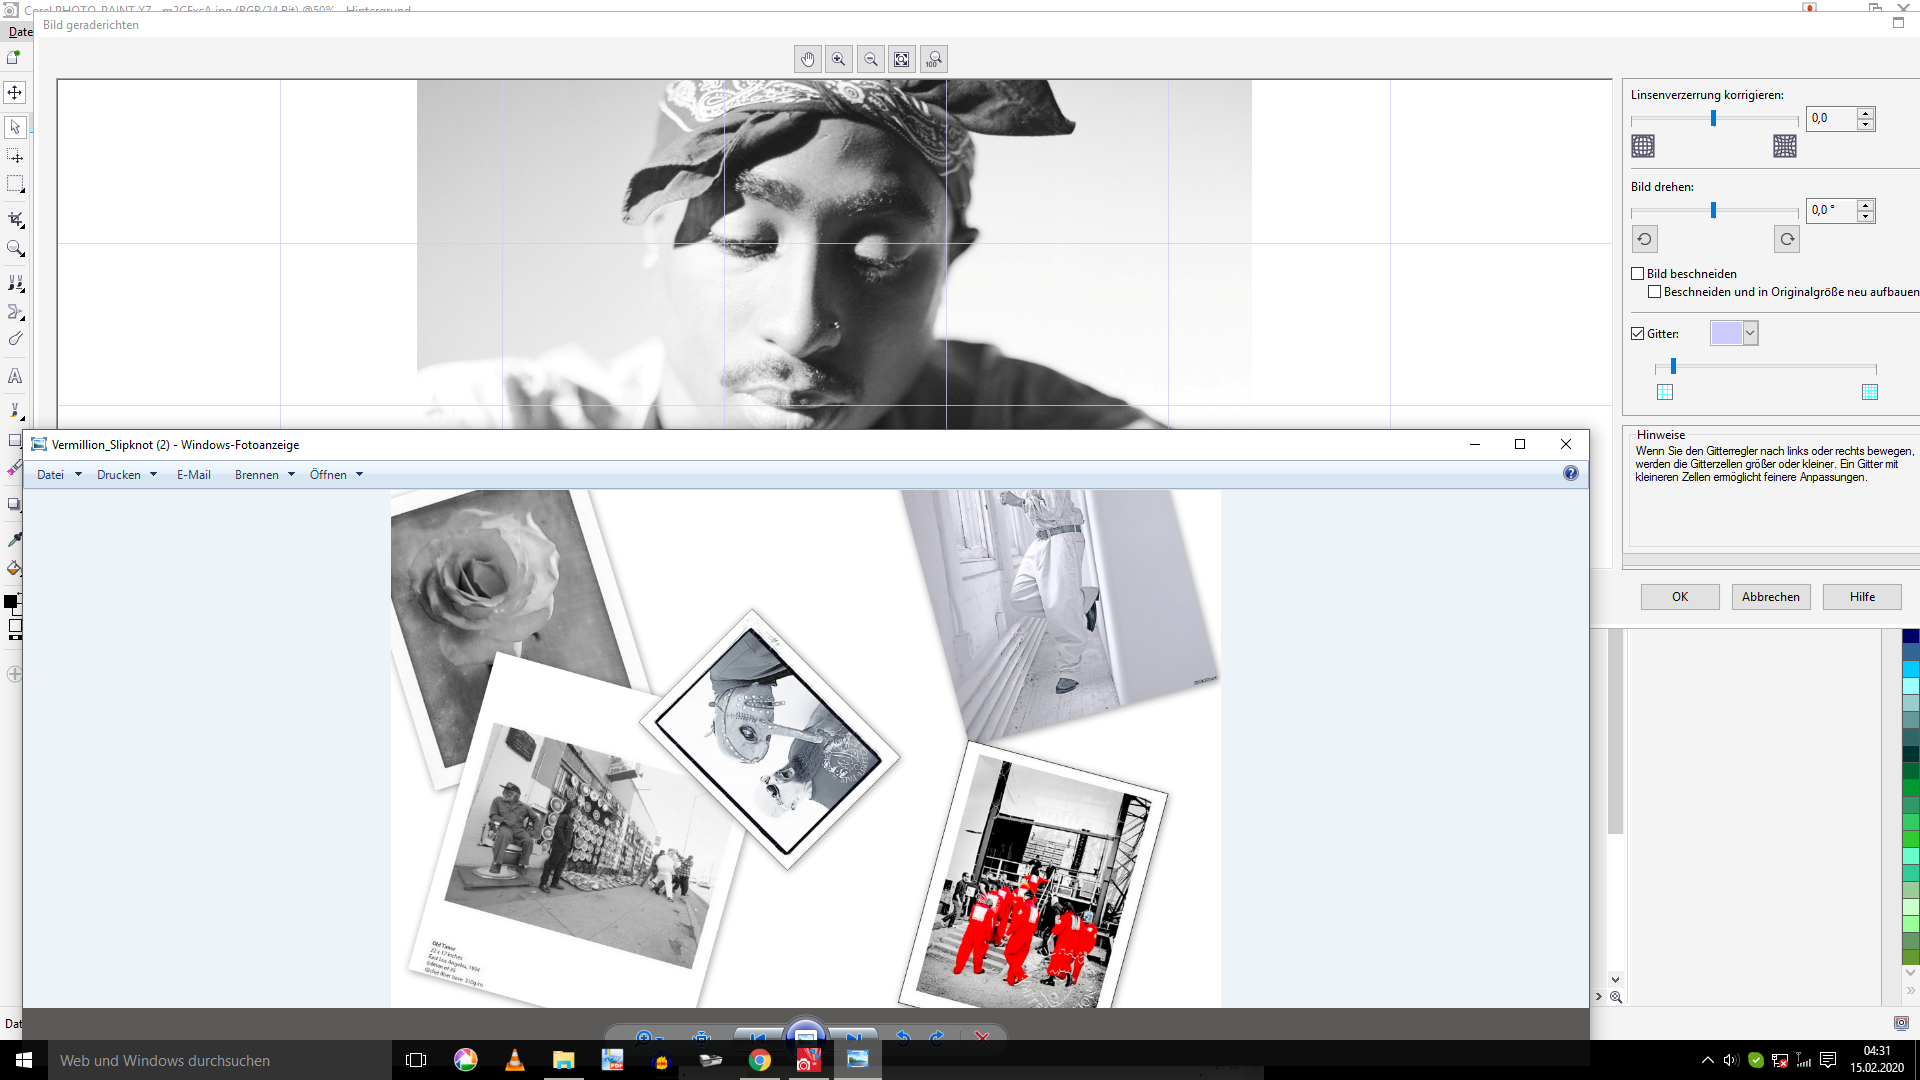Click the lens distortion value field
Screen dimensions: 1920x1080
tap(1832, 119)
